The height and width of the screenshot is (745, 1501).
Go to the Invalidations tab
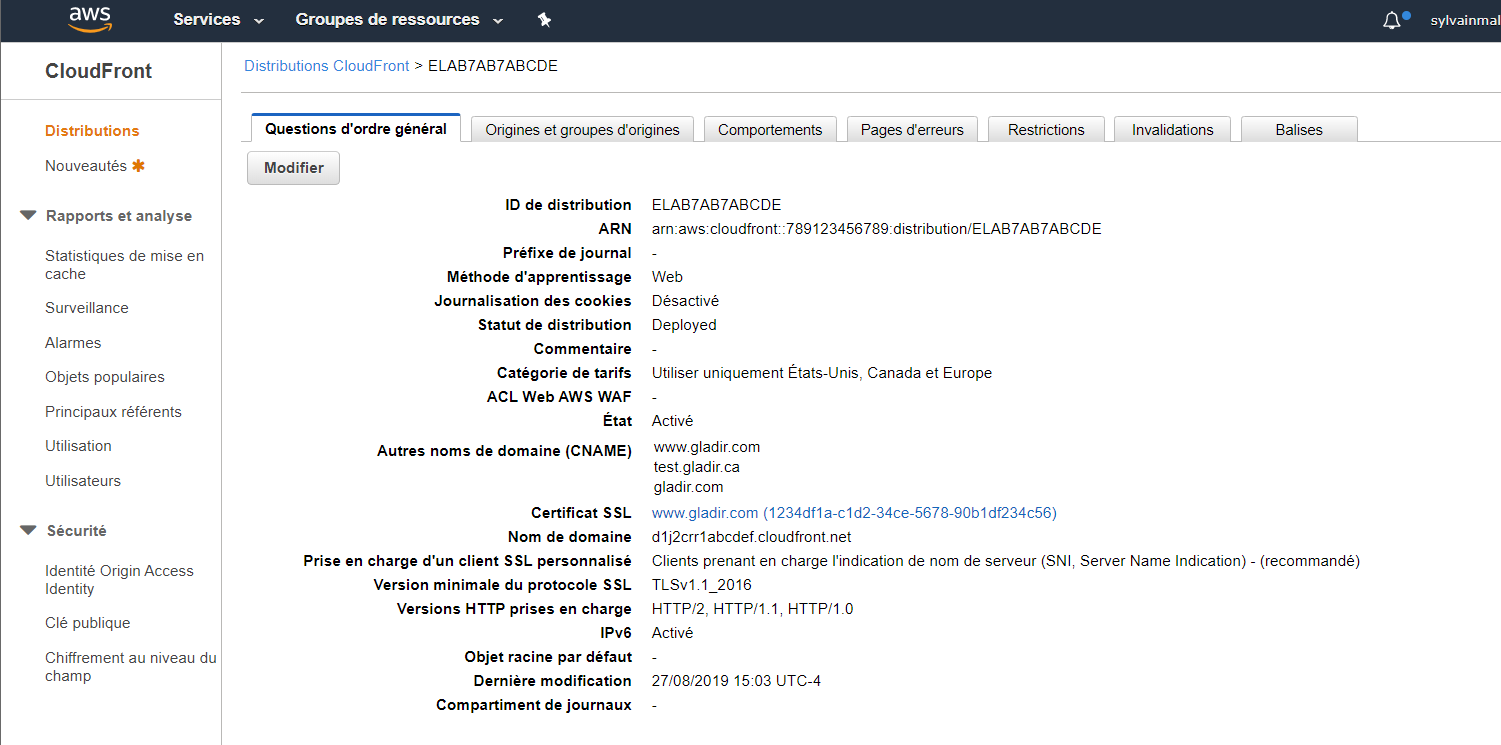tap(1172, 130)
